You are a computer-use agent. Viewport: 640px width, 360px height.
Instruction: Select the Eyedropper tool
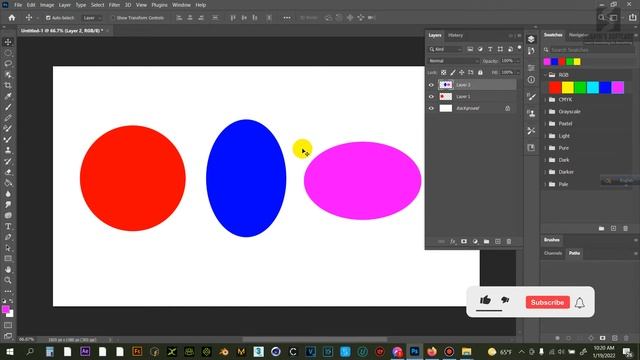pos(8,96)
